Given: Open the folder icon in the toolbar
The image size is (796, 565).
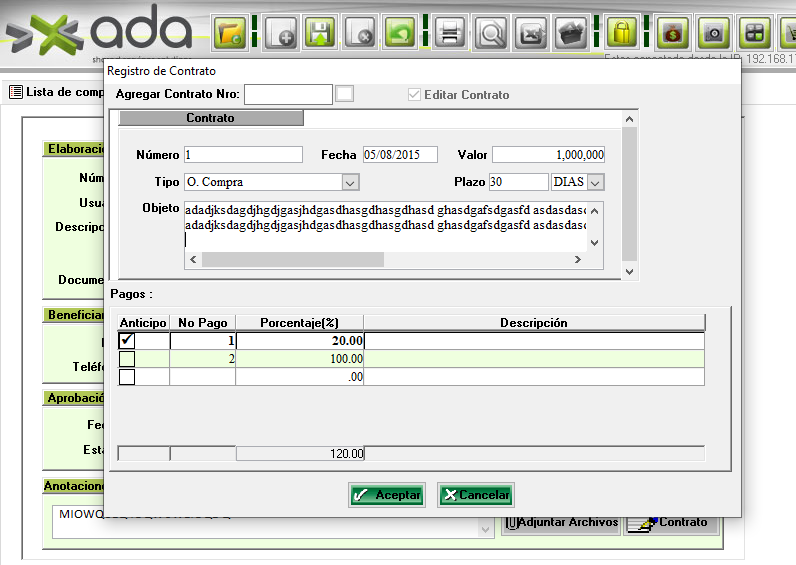Looking at the screenshot, I should click(x=230, y=33).
